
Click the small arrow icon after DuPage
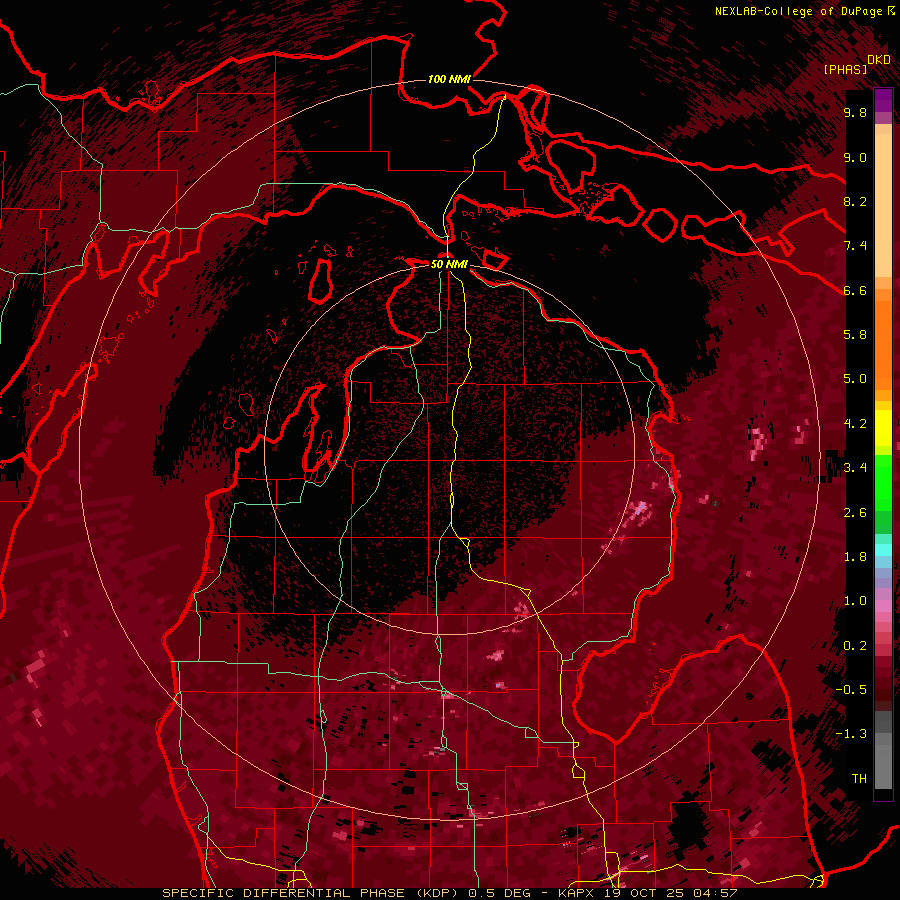(x=890, y=10)
